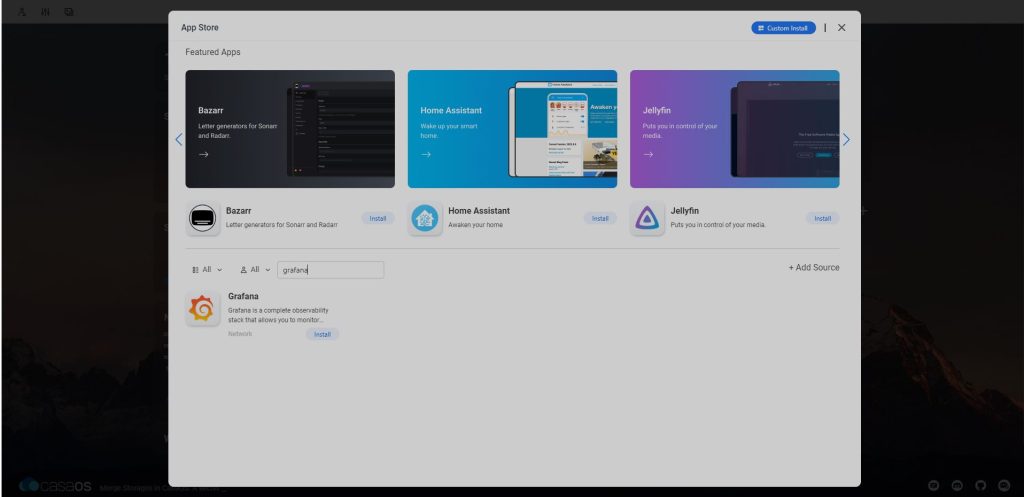Open the author filter All dropdown
This screenshot has height=497, width=1024.
pyautogui.click(x=255, y=270)
